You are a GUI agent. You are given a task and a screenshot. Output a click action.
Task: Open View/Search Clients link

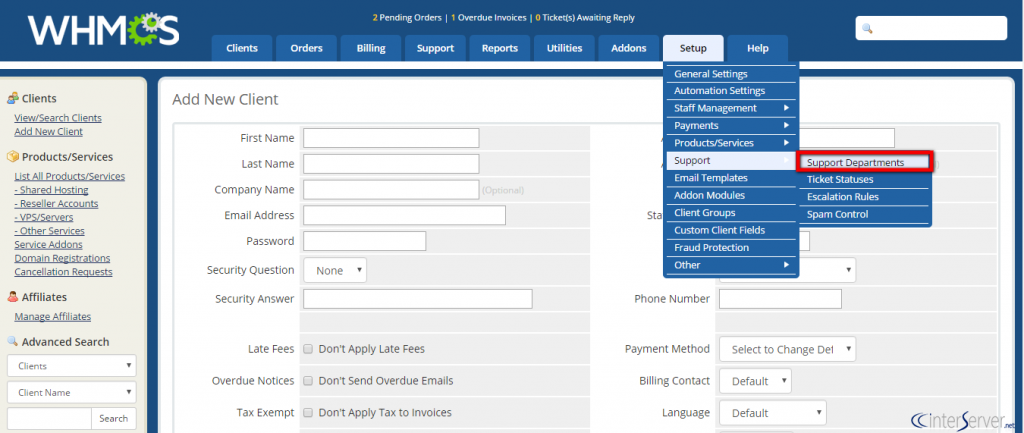(x=58, y=118)
